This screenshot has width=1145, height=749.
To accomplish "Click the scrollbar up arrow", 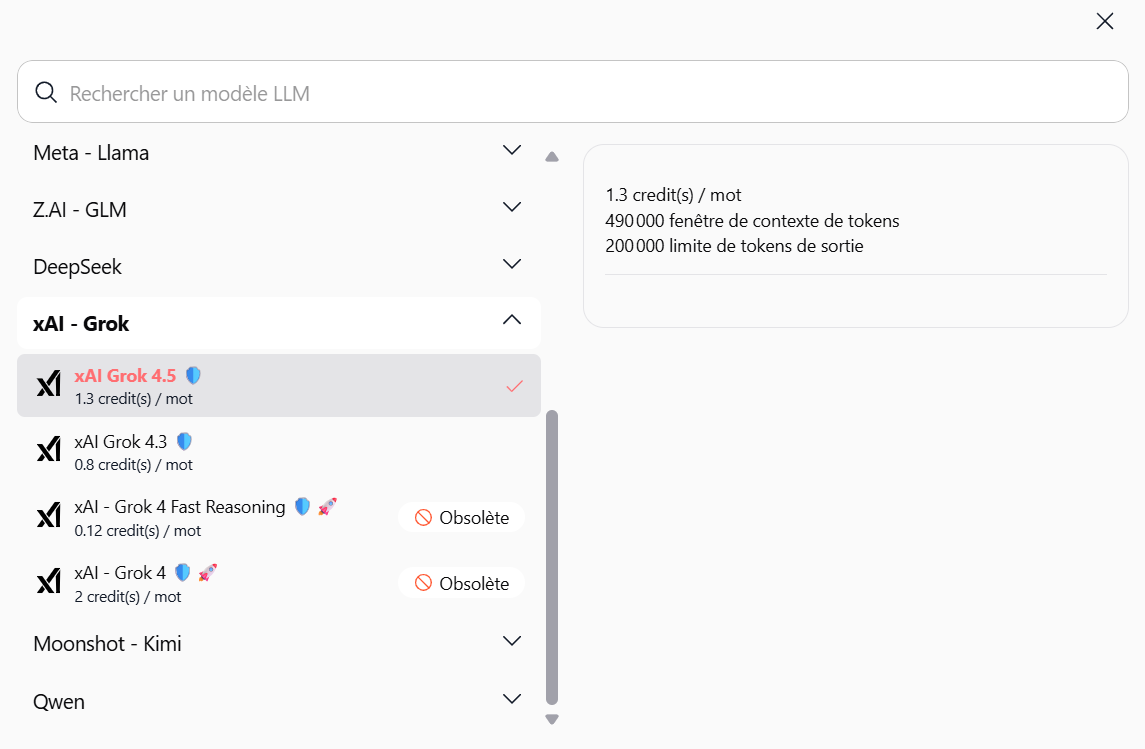I will (x=552, y=156).
